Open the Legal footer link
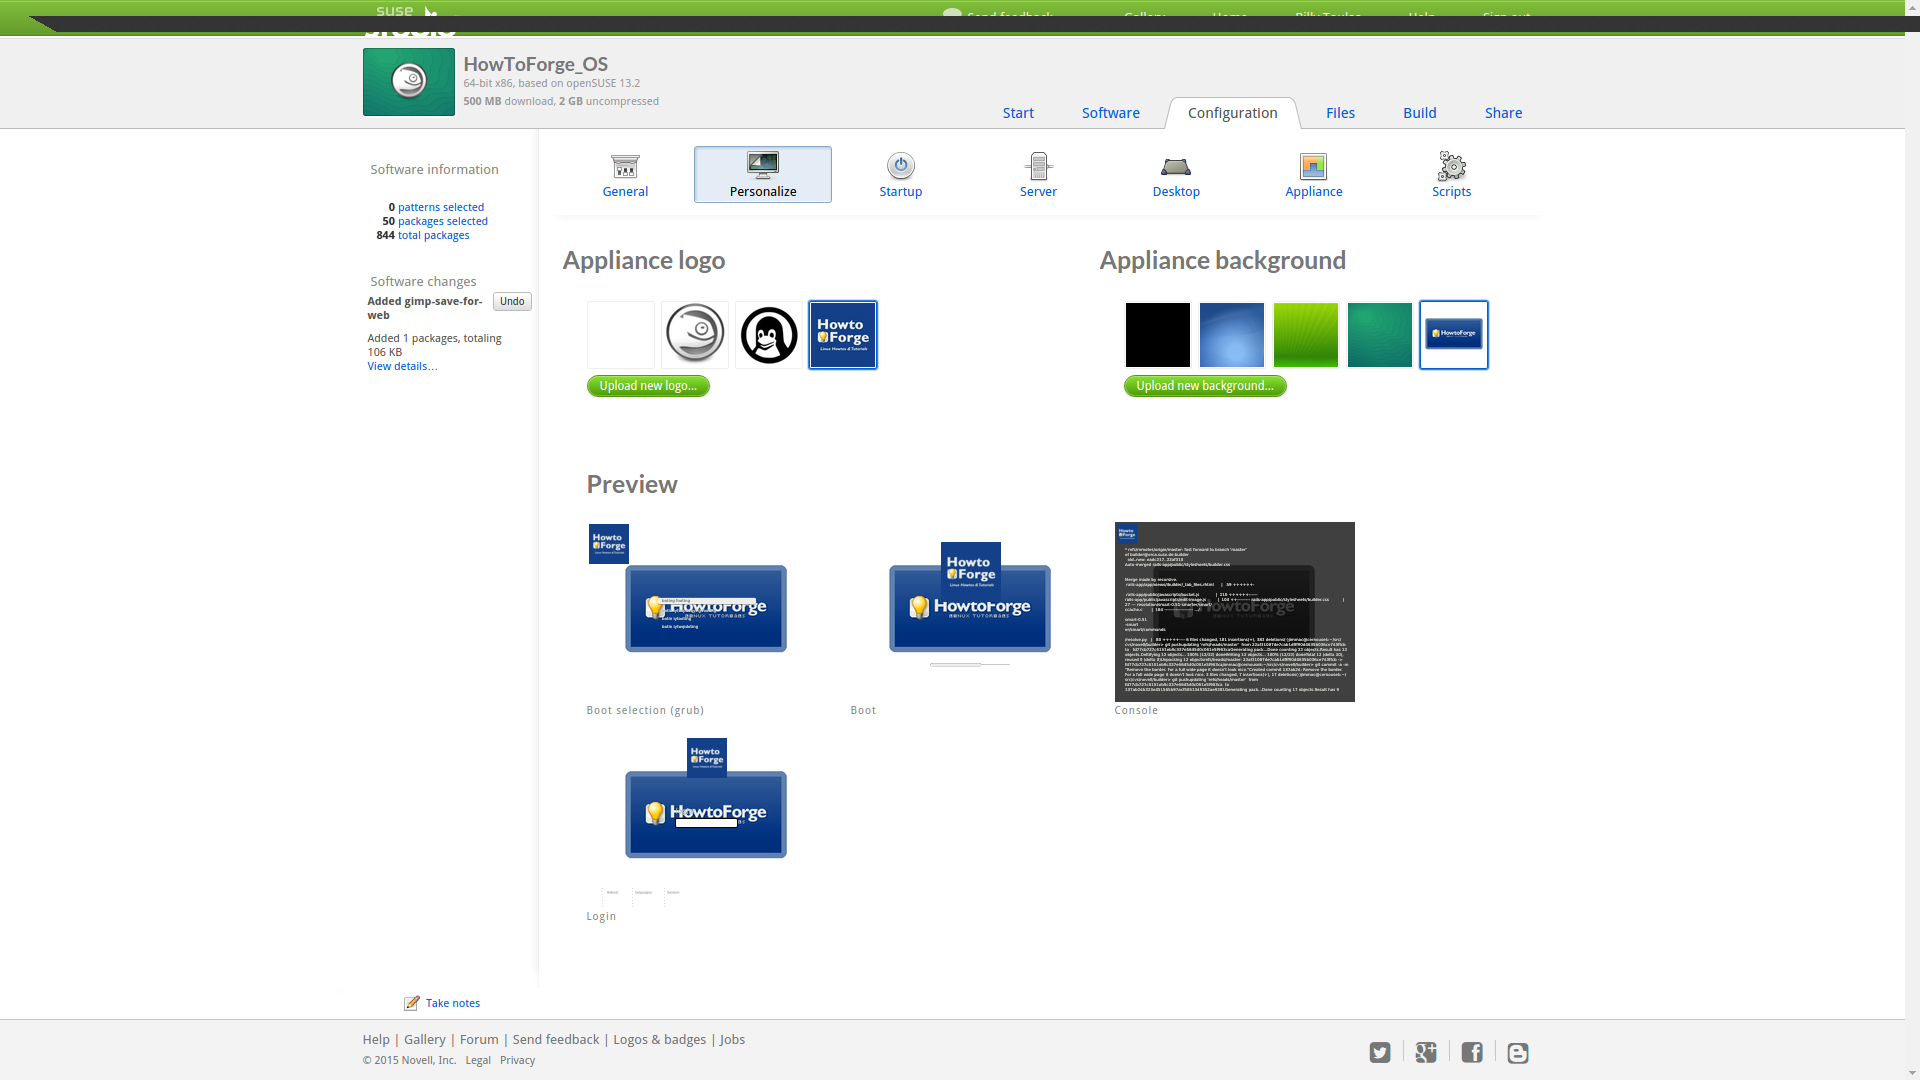1920x1080 pixels. pyautogui.click(x=478, y=1060)
